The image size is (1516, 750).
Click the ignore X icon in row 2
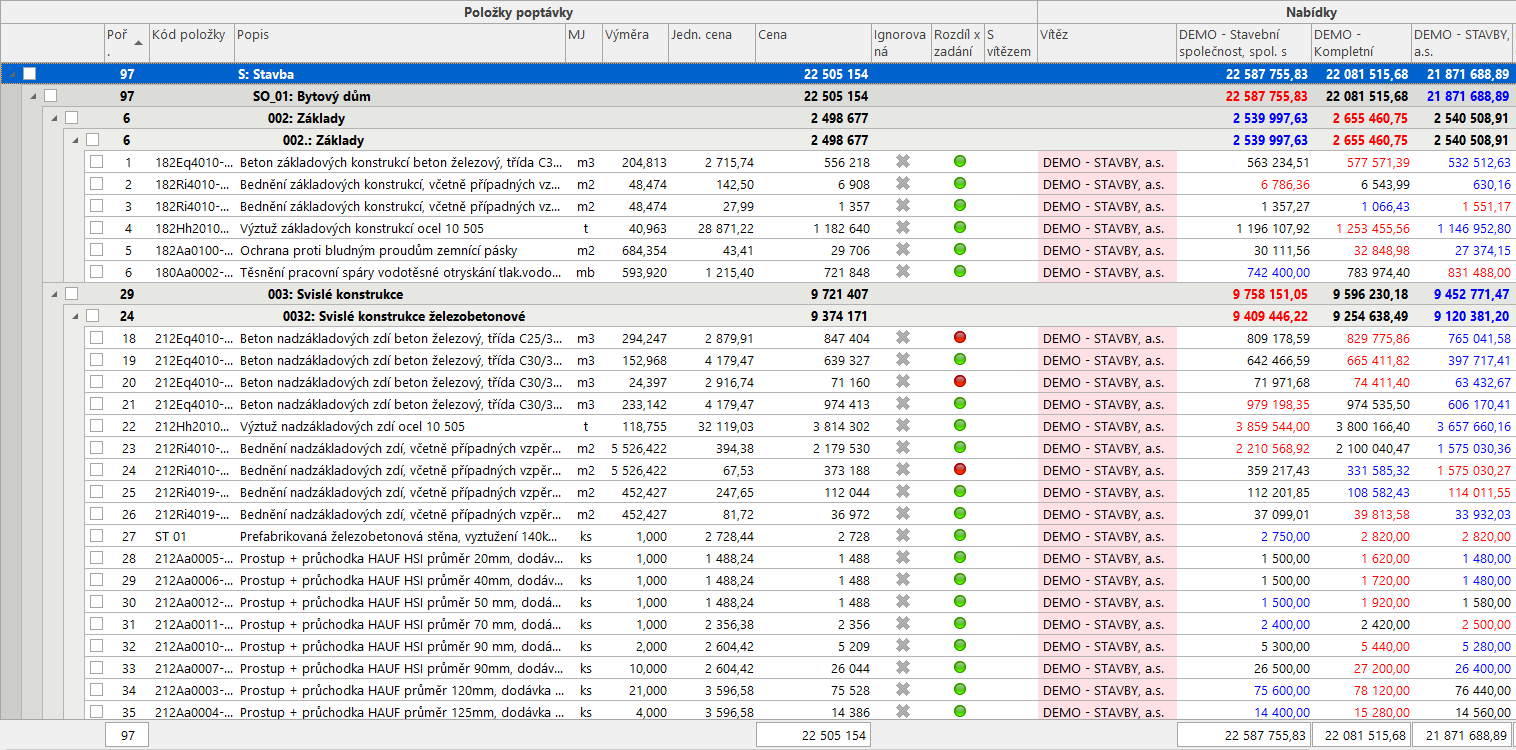coord(902,184)
